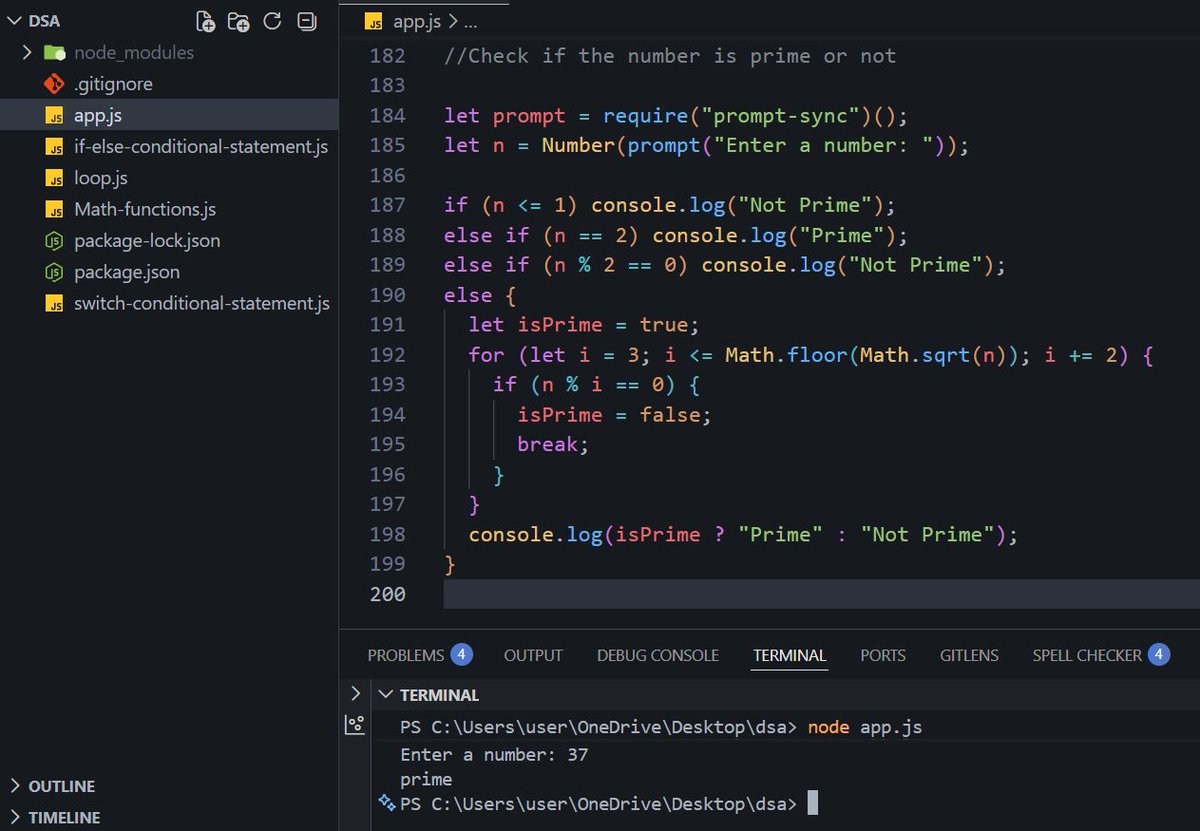
Task: Click "node app.js" command in terminal
Action: click(x=865, y=727)
